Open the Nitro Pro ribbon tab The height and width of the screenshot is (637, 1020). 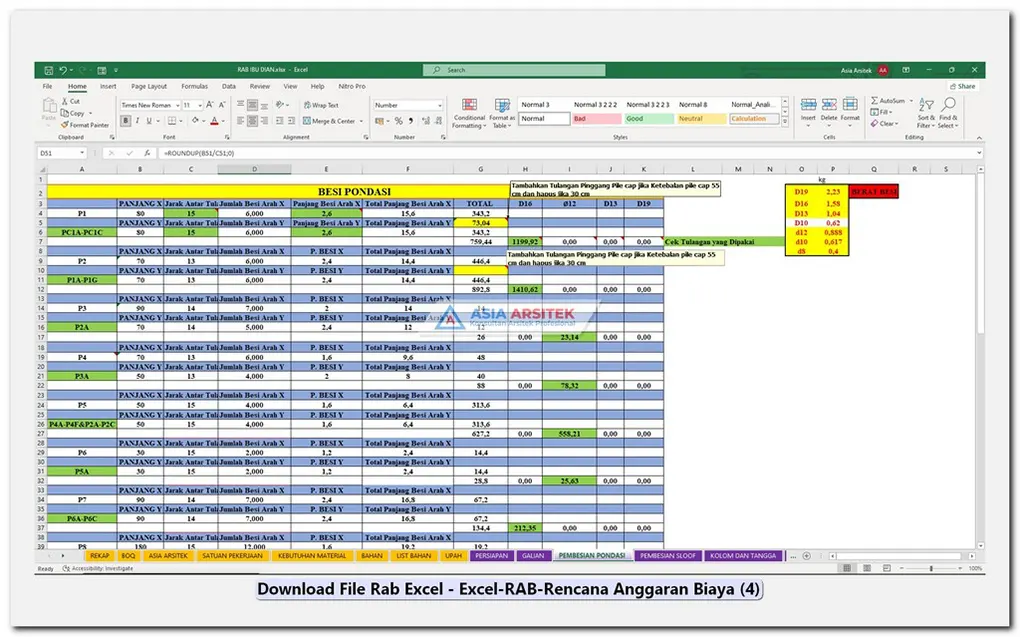pyautogui.click(x=352, y=87)
